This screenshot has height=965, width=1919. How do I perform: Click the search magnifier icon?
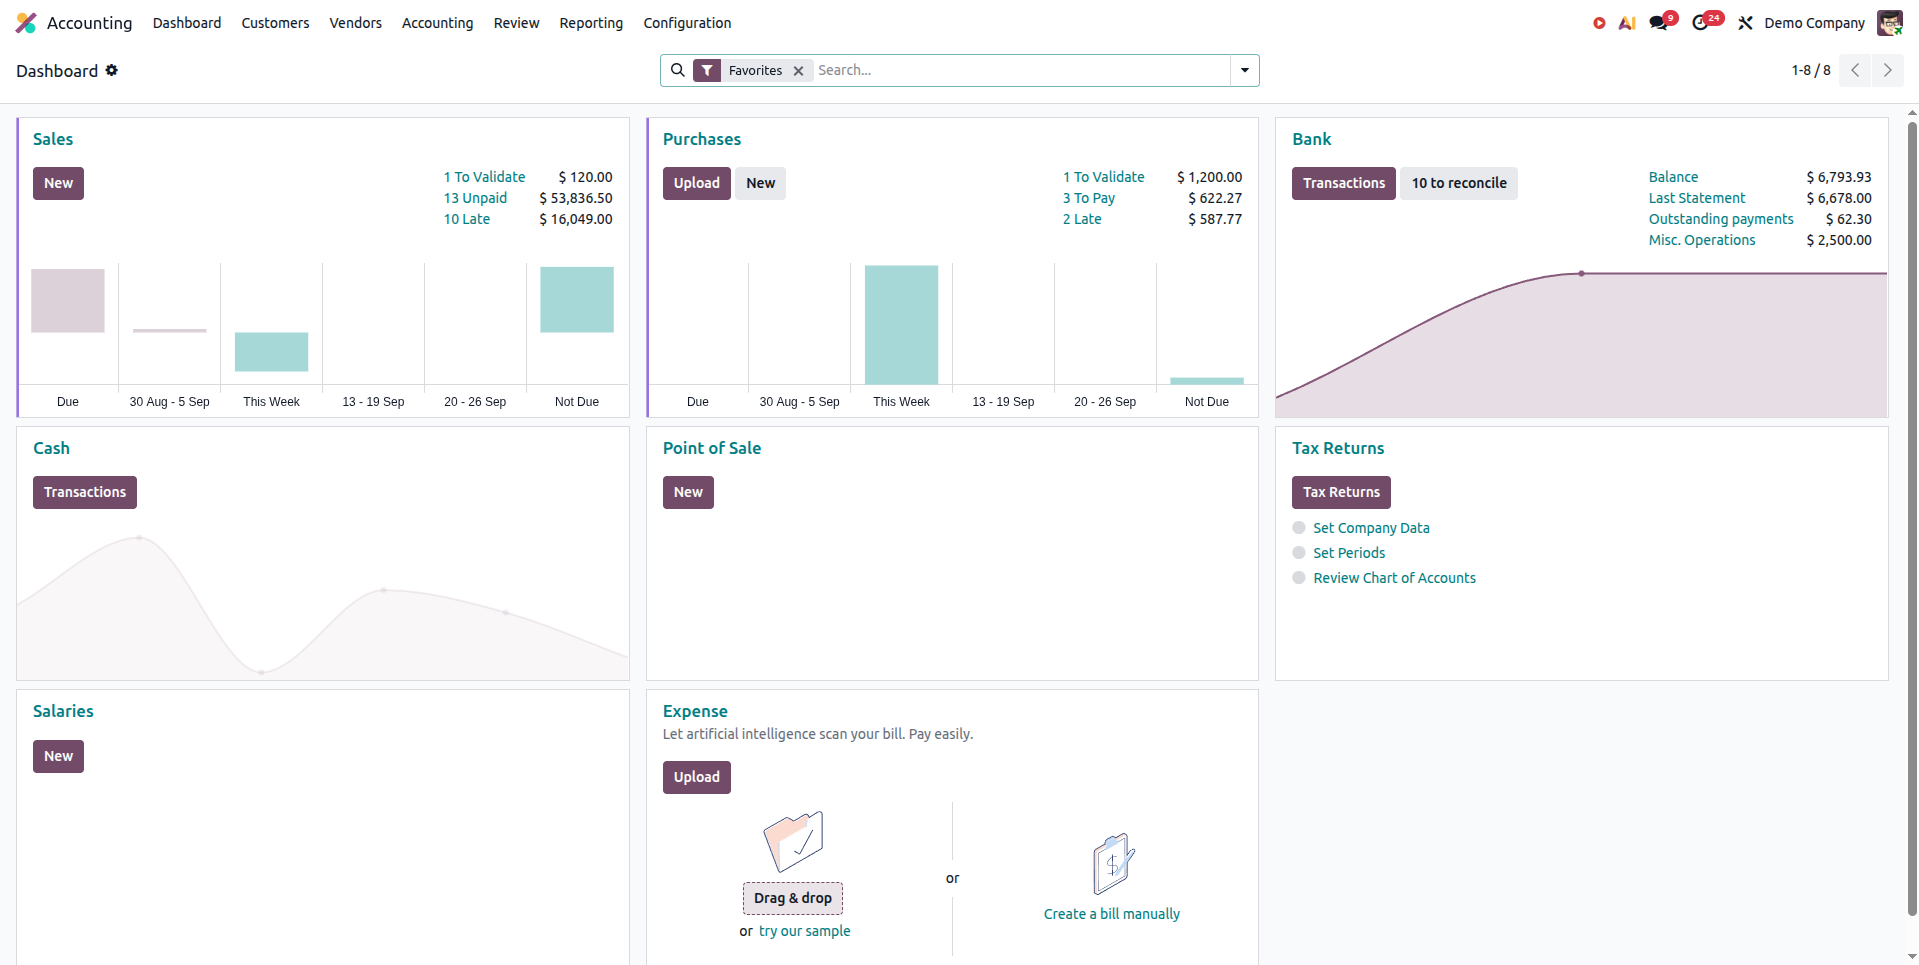coord(677,70)
